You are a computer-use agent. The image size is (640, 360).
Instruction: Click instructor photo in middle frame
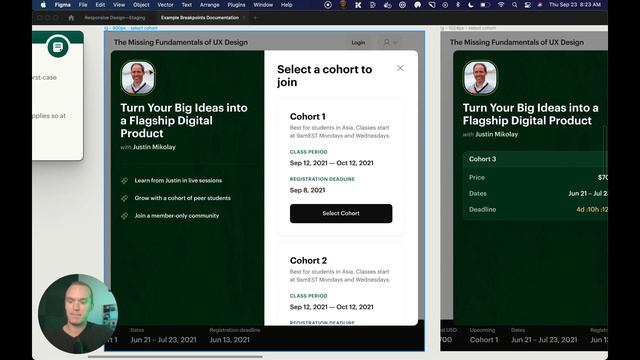click(x=138, y=78)
